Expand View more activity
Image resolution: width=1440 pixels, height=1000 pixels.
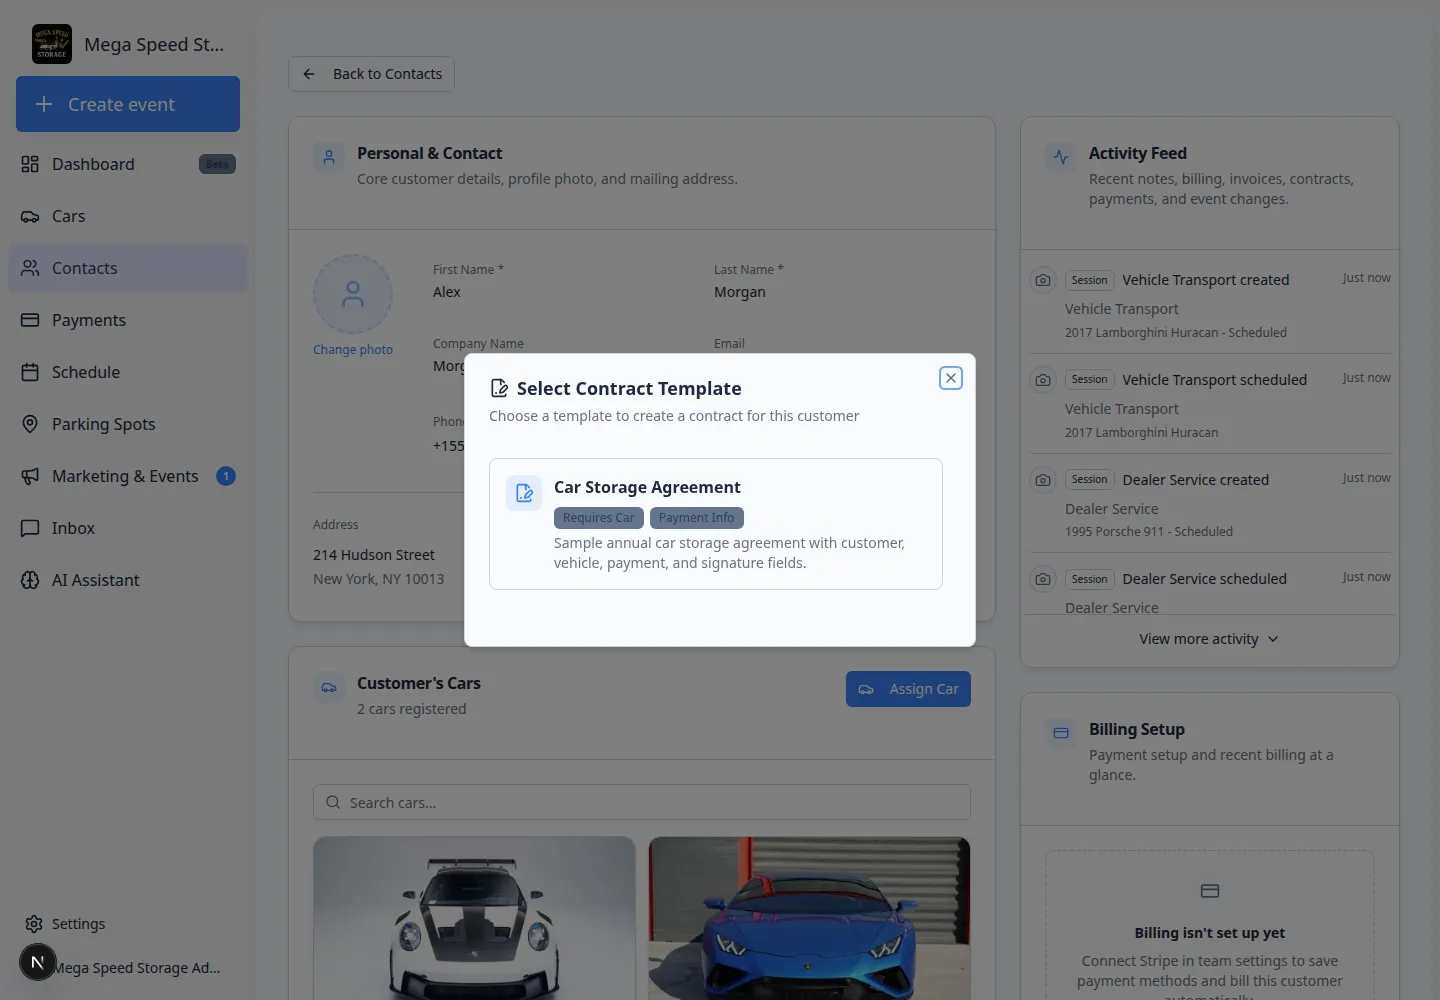click(1209, 639)
